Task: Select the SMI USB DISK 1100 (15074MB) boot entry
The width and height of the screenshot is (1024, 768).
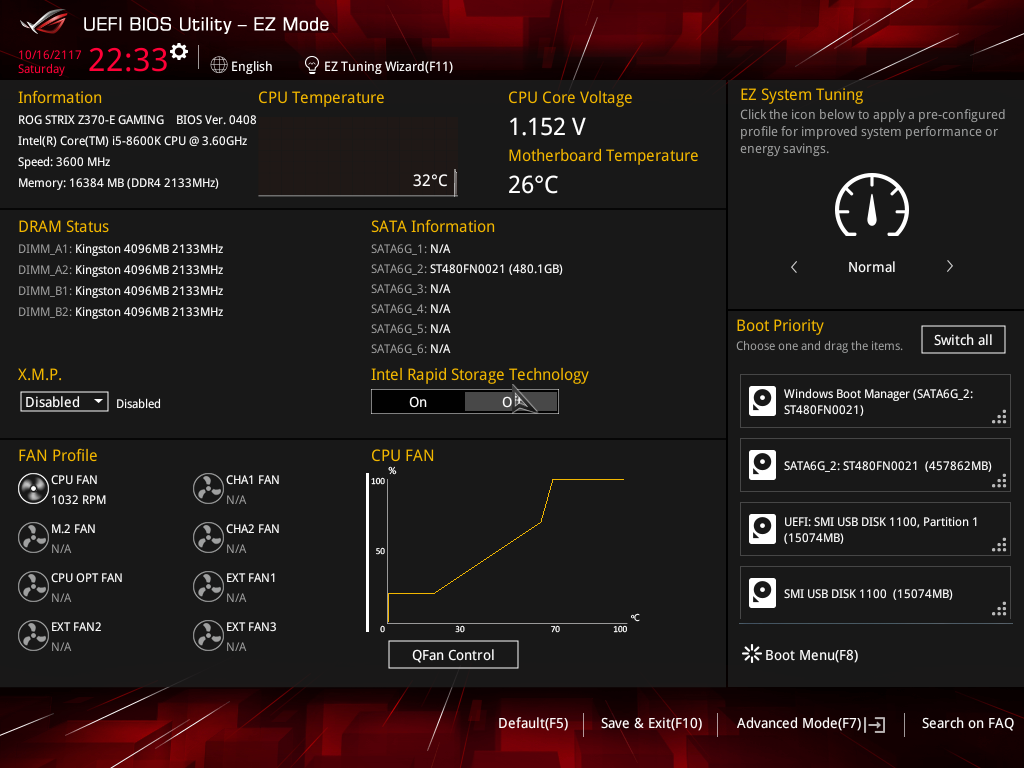Action: (x=875, y=593)
